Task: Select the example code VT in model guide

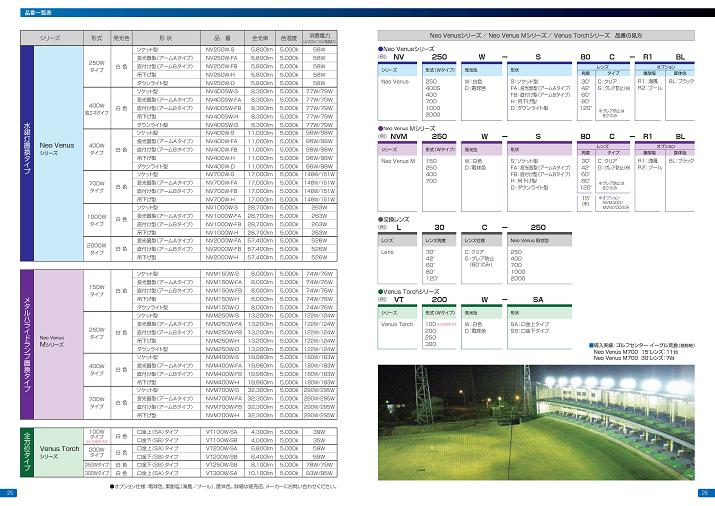Action: 399,299
